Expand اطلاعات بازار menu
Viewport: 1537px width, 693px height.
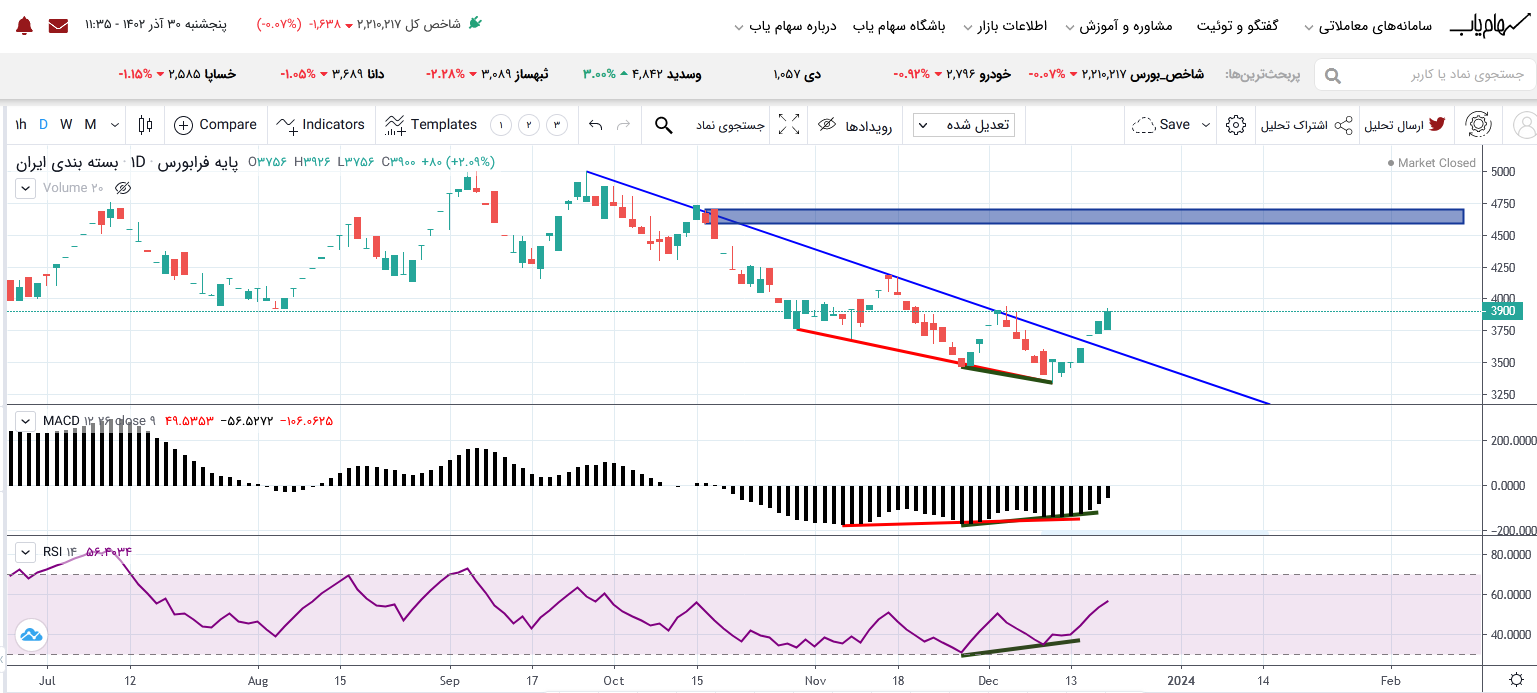pos(1005,25)
